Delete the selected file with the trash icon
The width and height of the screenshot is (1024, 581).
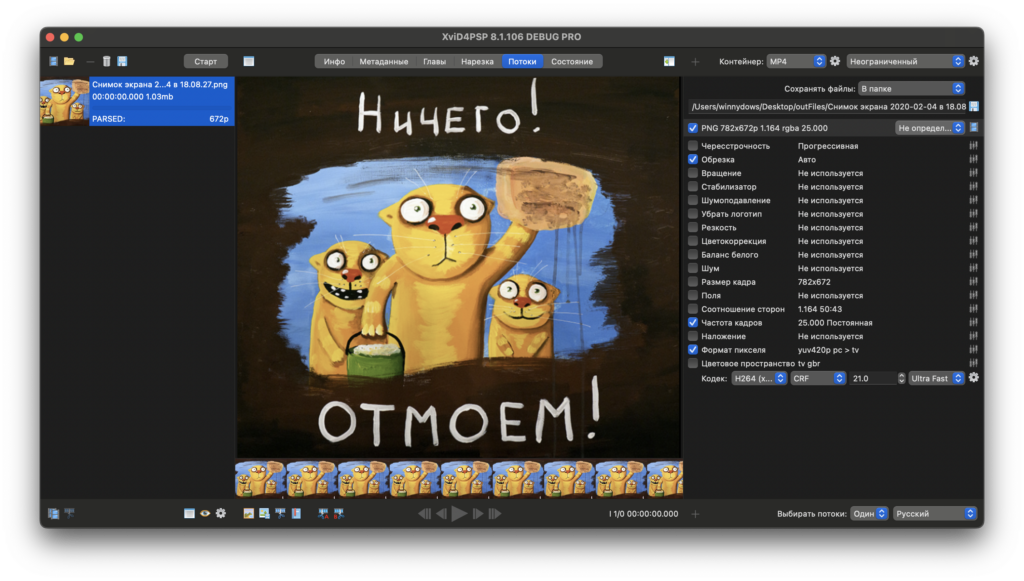106,61
